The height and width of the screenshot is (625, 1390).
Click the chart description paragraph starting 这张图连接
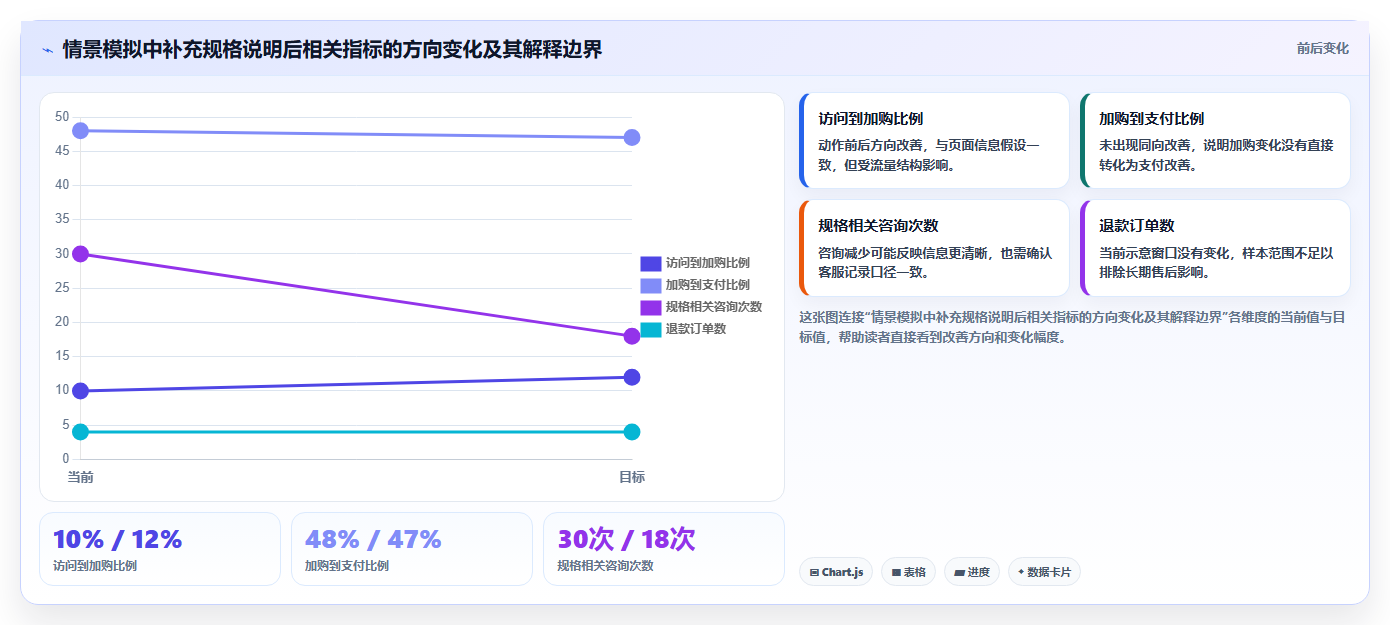point(1074,327)
